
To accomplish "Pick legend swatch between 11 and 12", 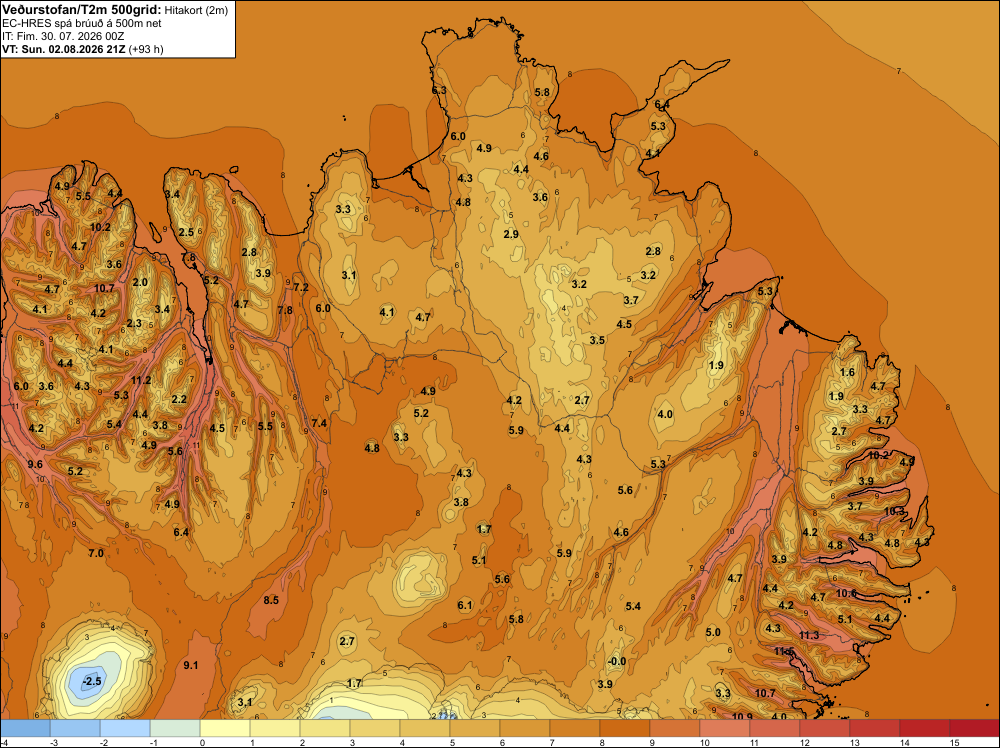I will [774, 728].
